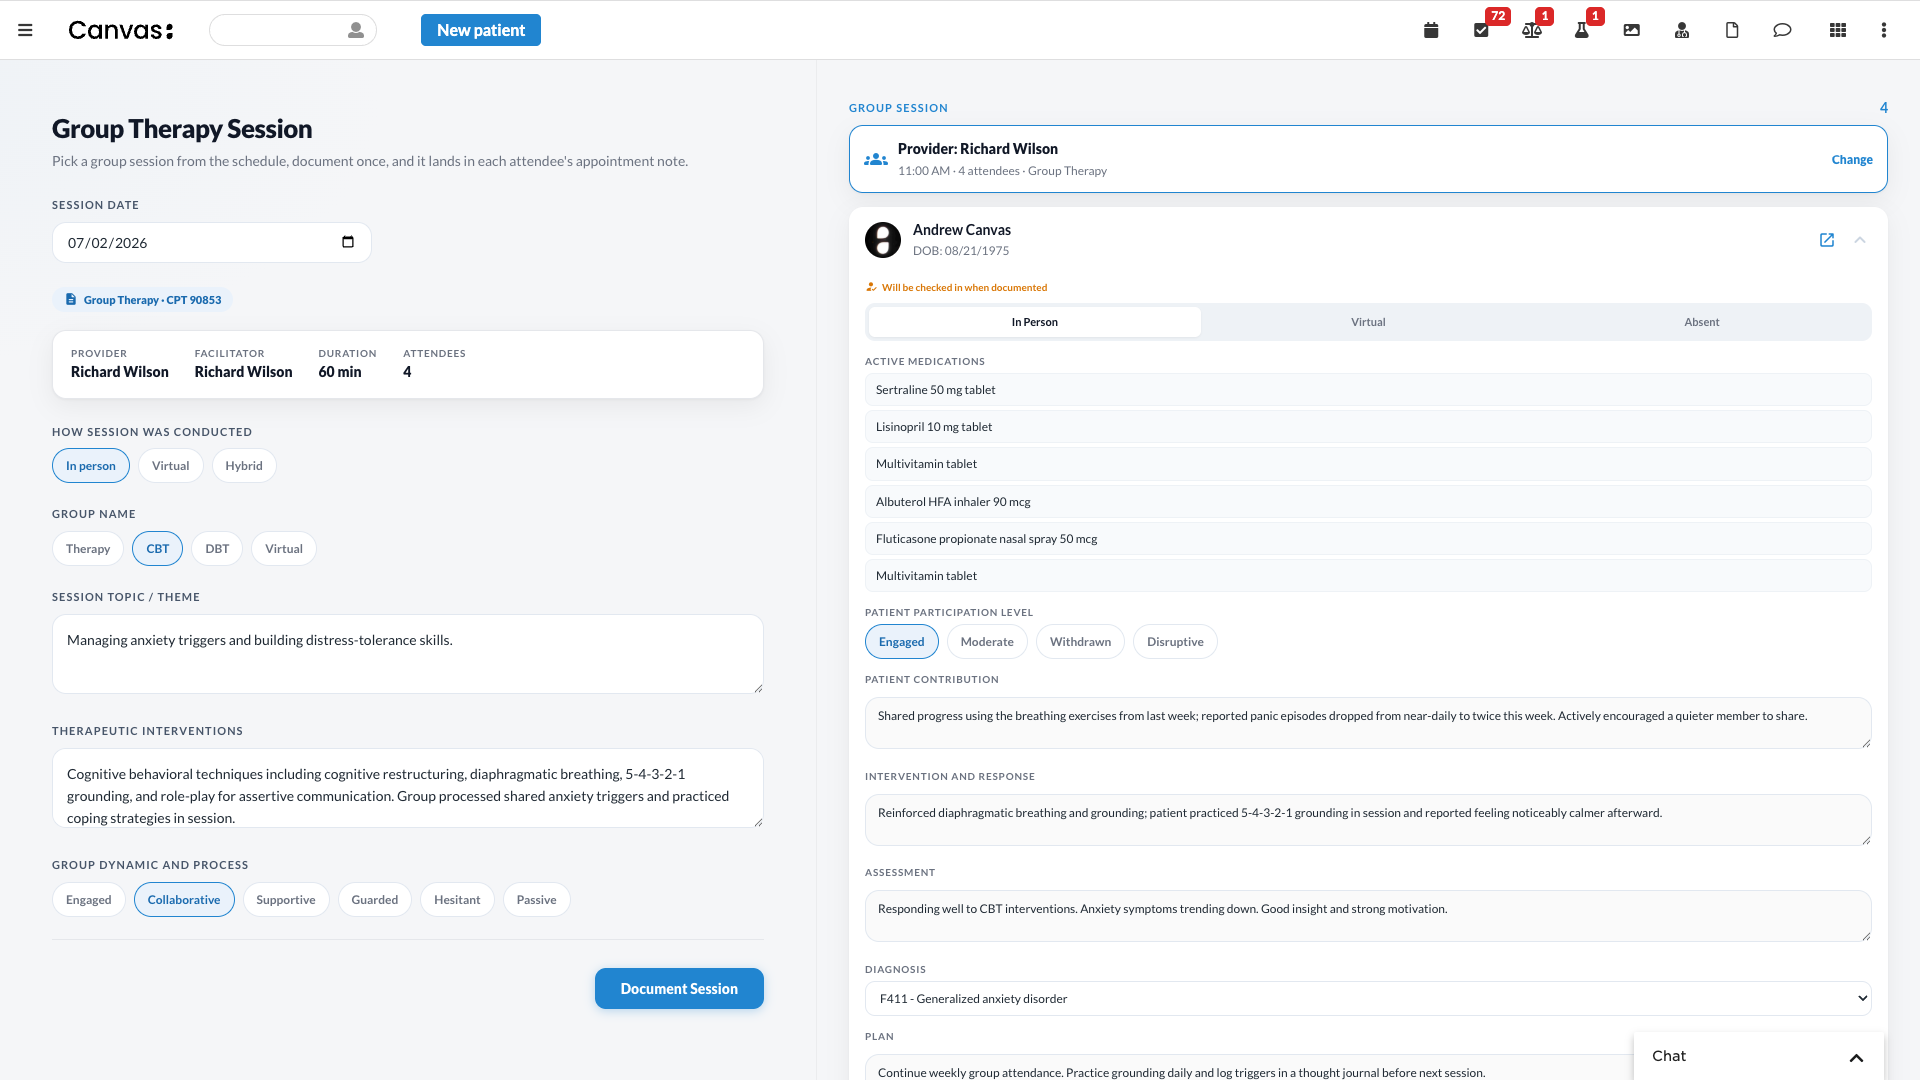Screen dimensions: 1920x1080
Task: Open the image gallery icon in header
Action: coord(1632,30)
